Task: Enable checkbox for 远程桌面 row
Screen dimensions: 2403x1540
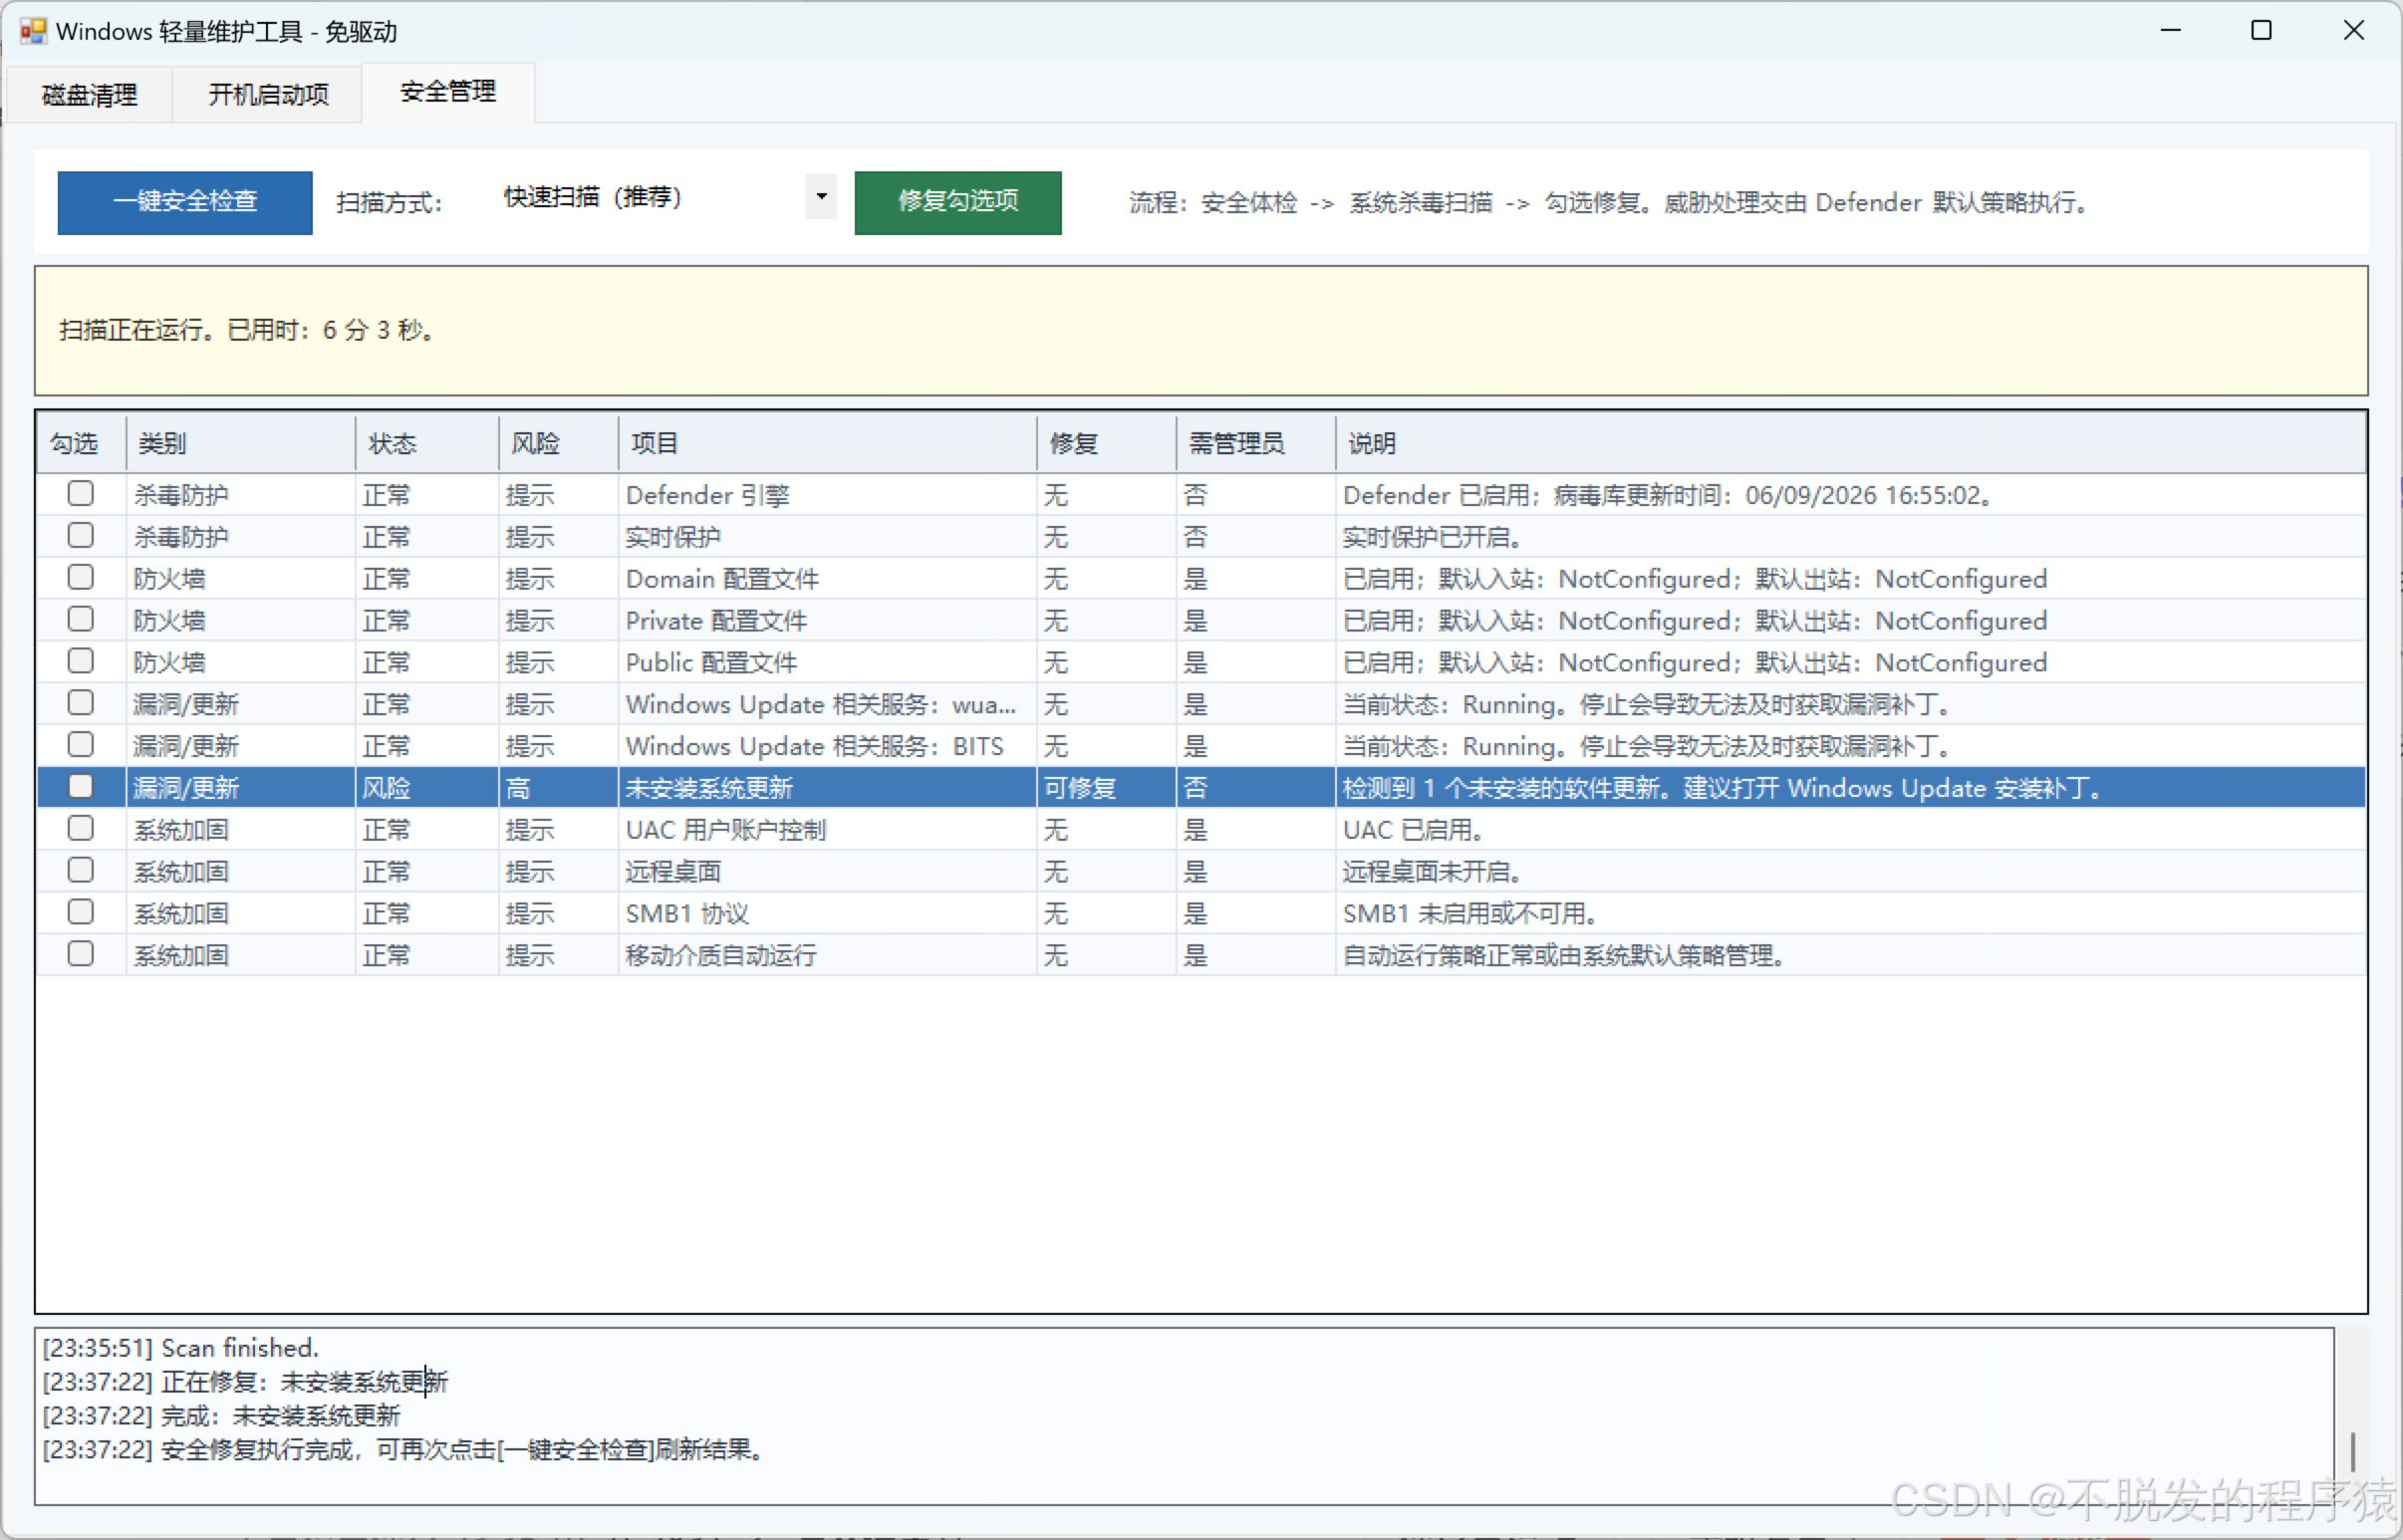Action: point(81,870)
